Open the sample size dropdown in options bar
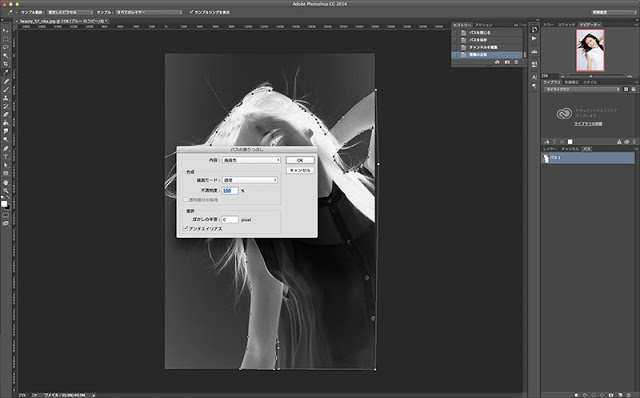The width and height of the screenshot is (640, 398). coord(70,12)
